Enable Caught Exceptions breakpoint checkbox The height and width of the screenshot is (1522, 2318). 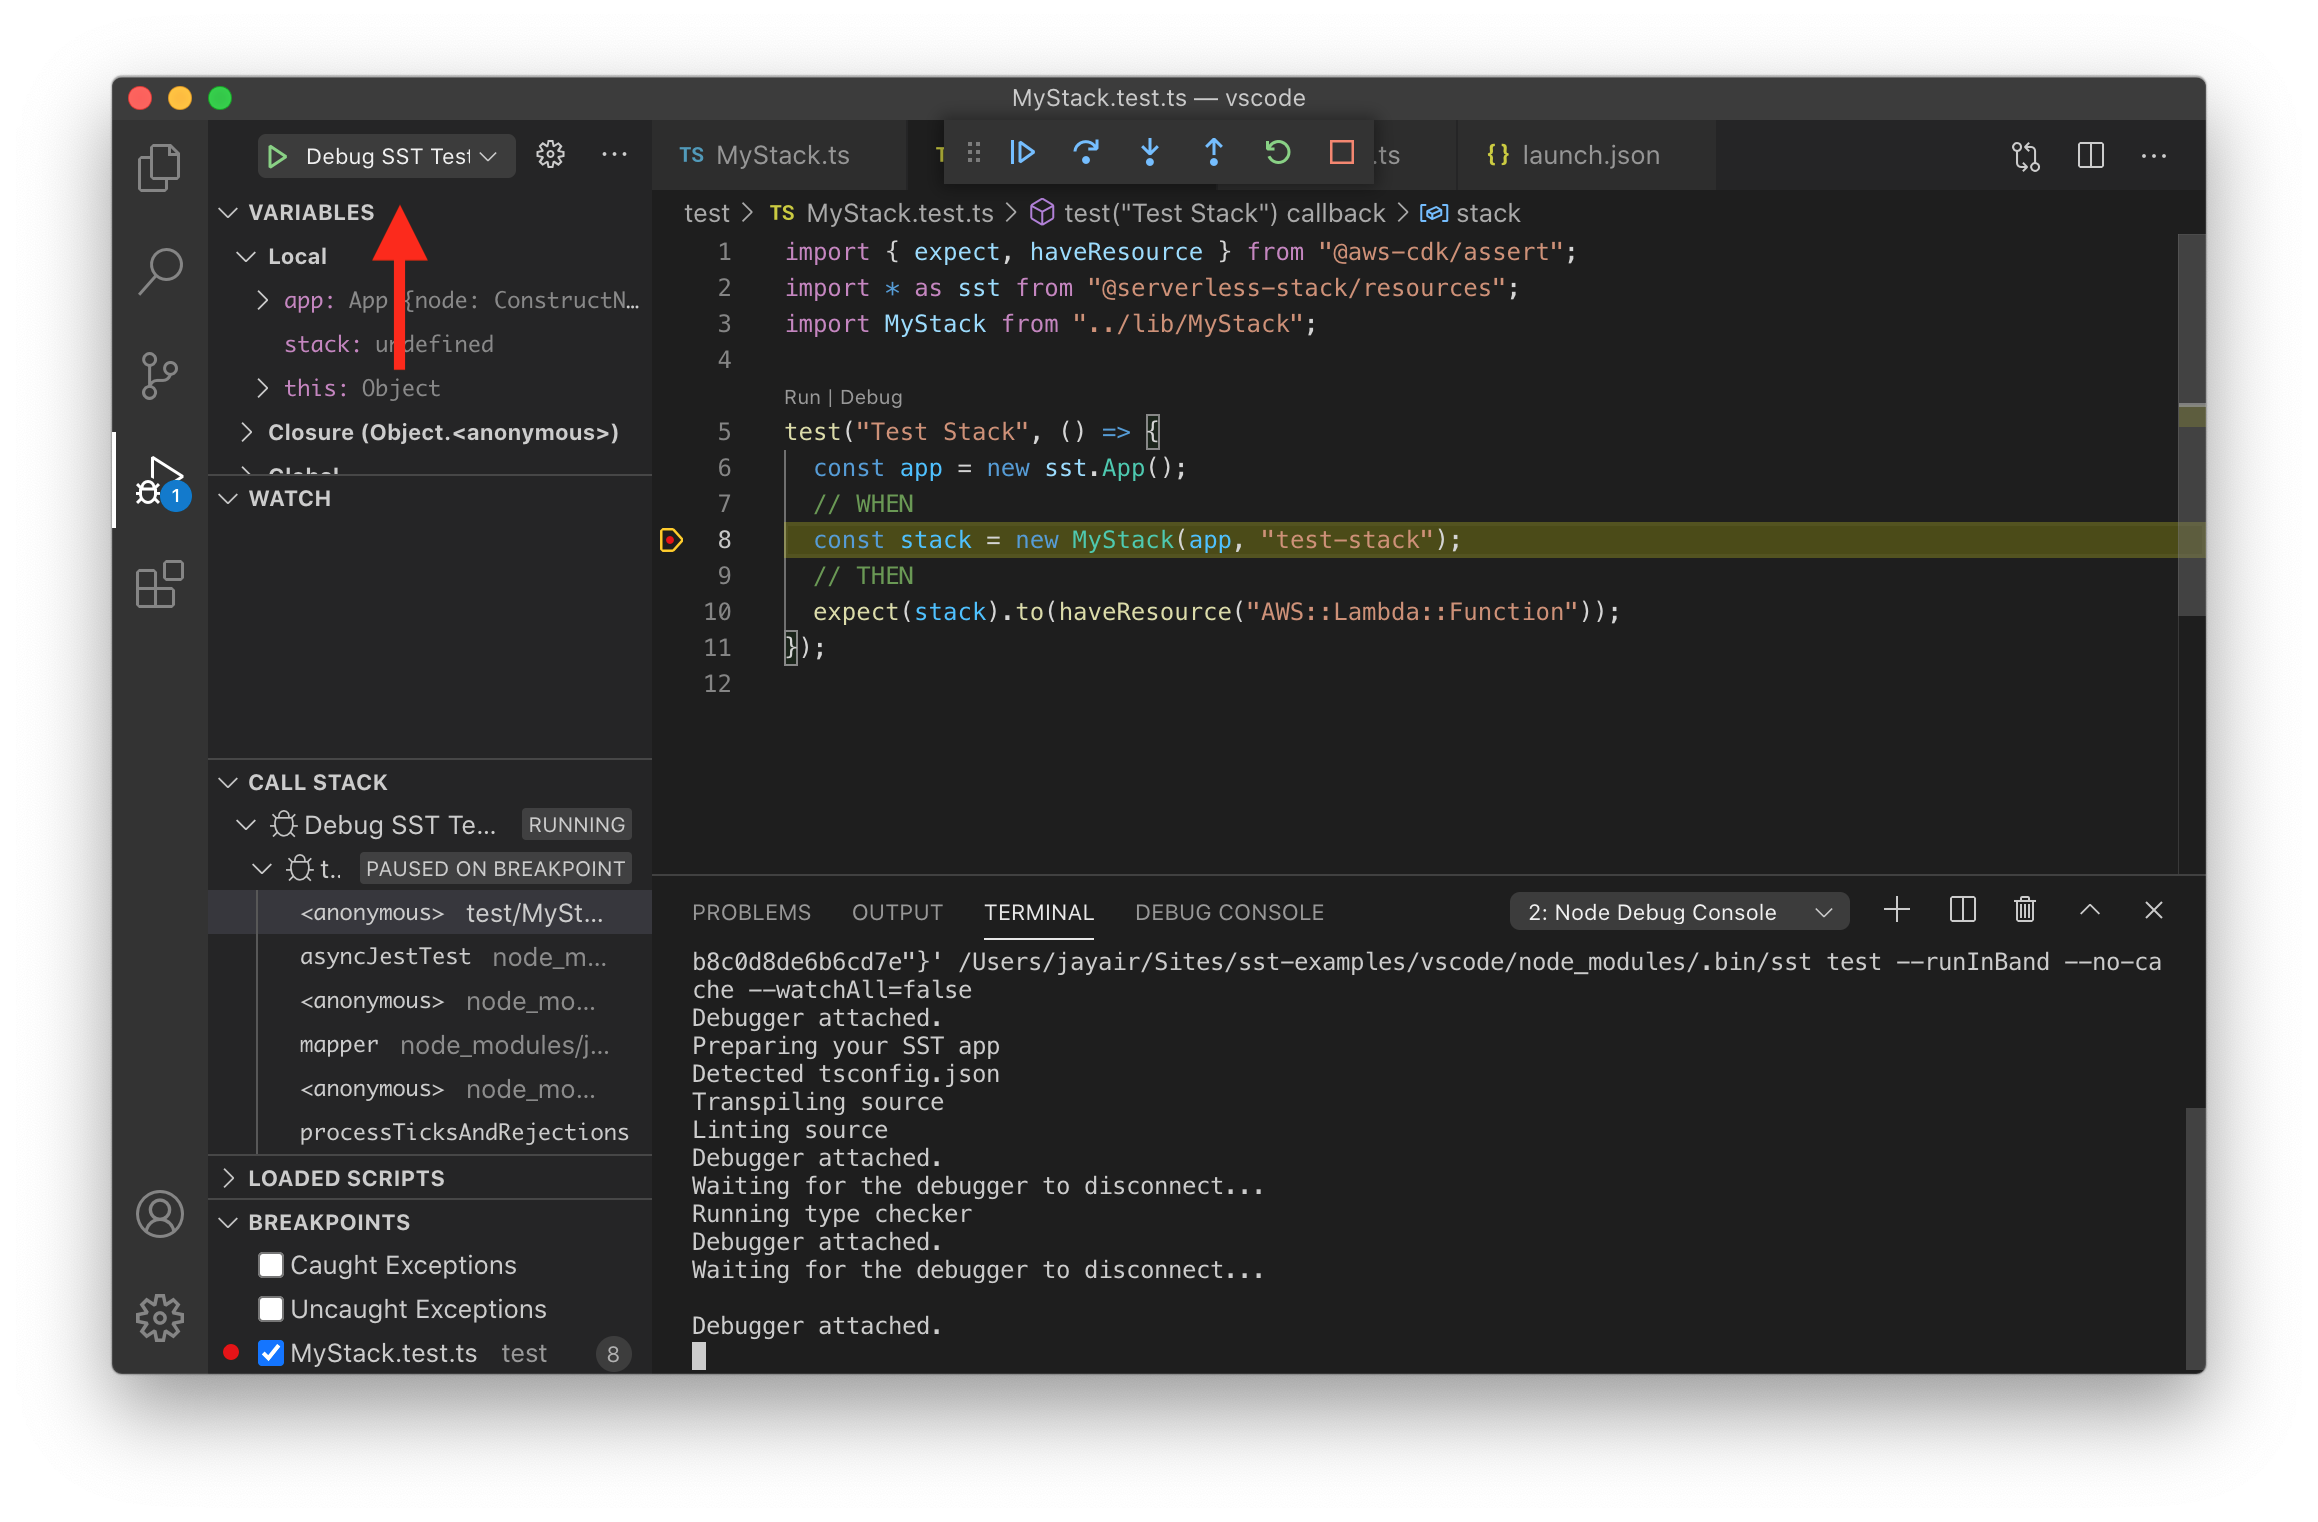point(271,1265)
